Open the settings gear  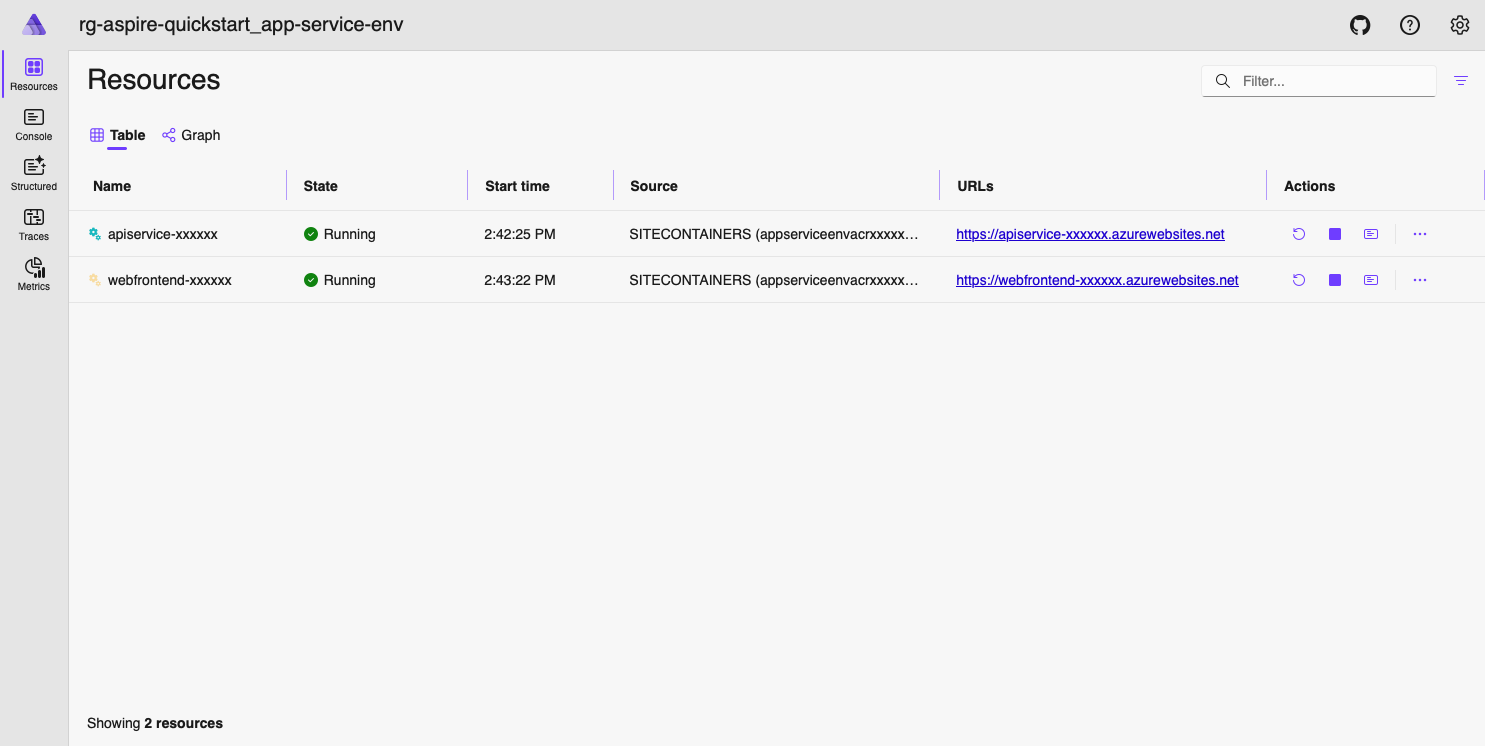point(1460,24)
